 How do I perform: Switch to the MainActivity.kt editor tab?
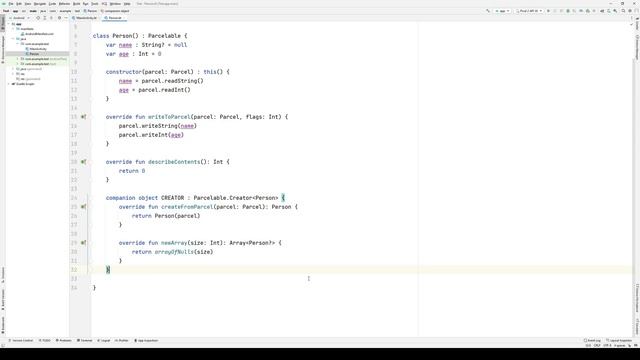[x=84, y=18]
